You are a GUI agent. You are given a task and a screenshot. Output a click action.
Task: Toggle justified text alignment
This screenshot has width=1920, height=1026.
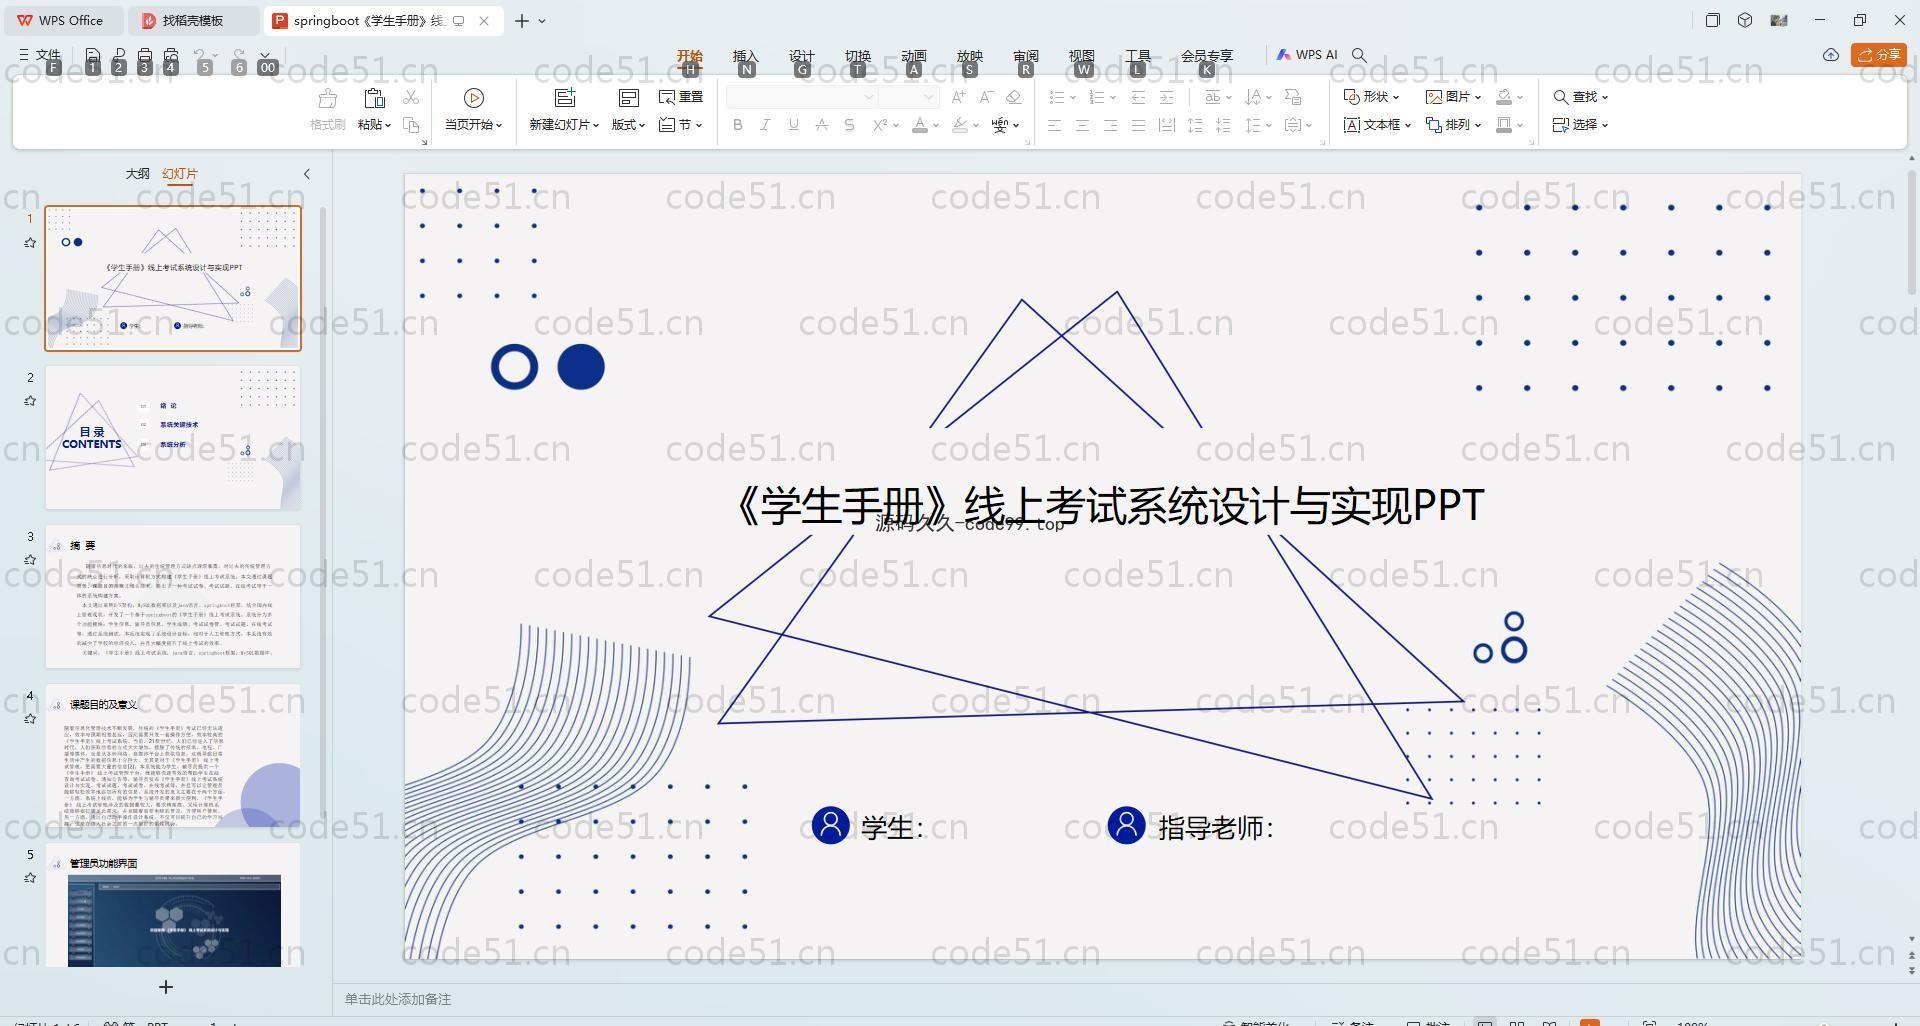point(1138,125)
